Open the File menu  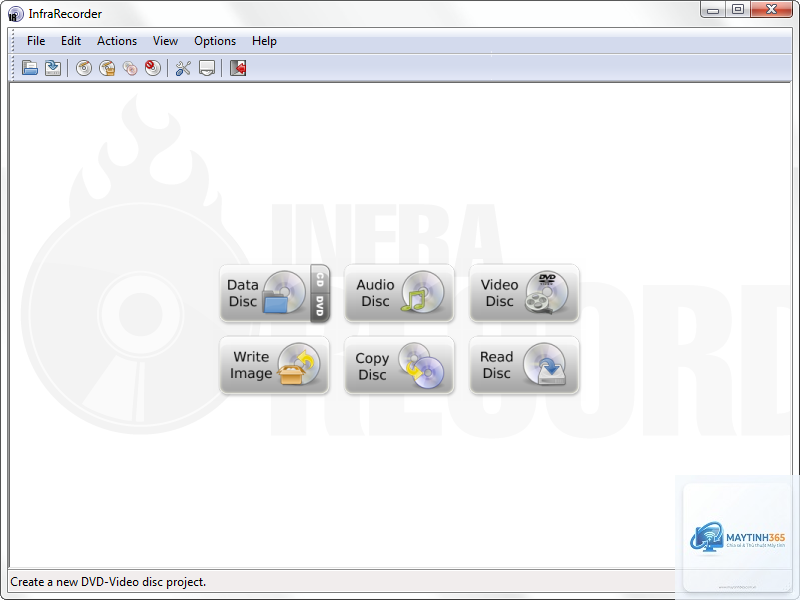[x=36, y=41]
